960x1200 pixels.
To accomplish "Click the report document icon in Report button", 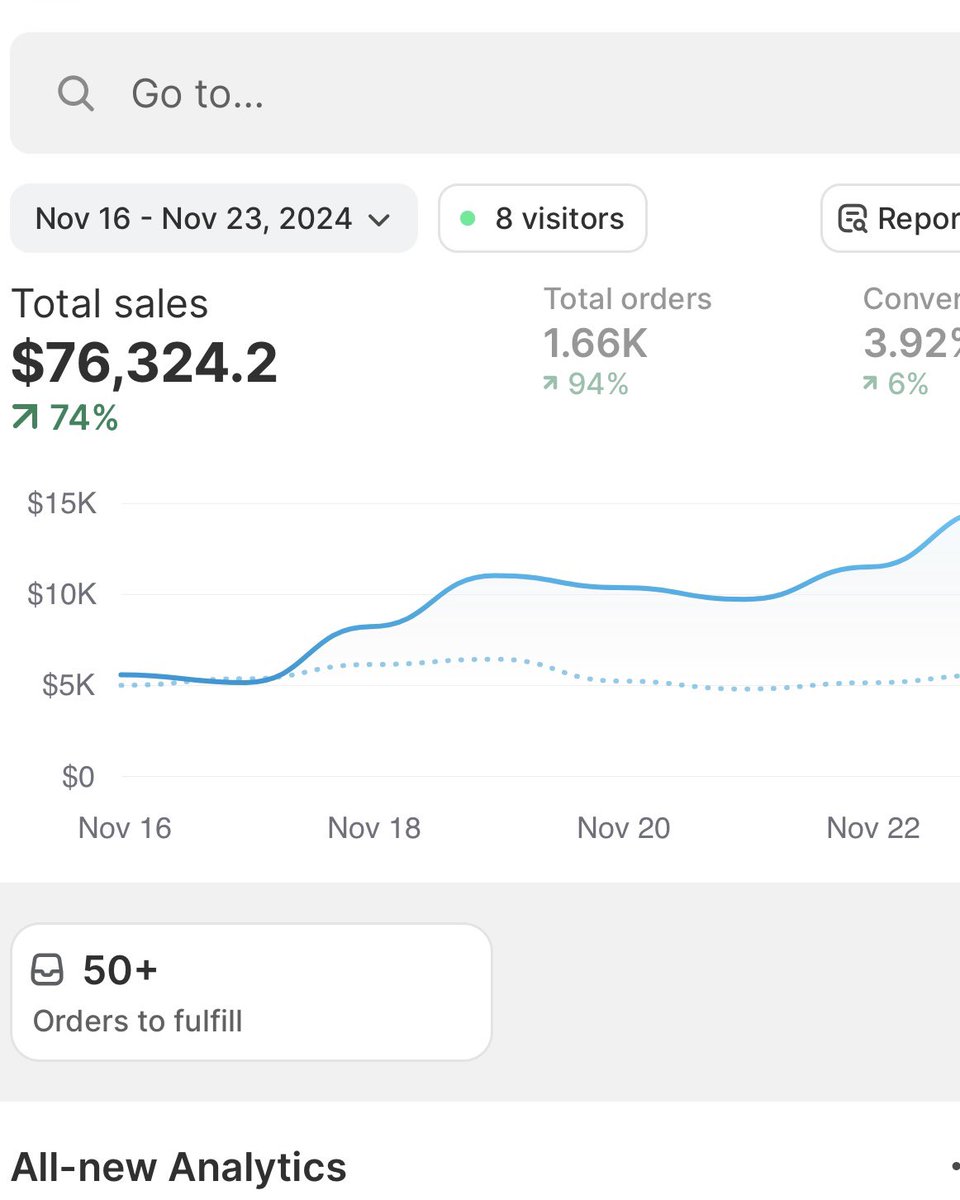I will tap(853, 217).
